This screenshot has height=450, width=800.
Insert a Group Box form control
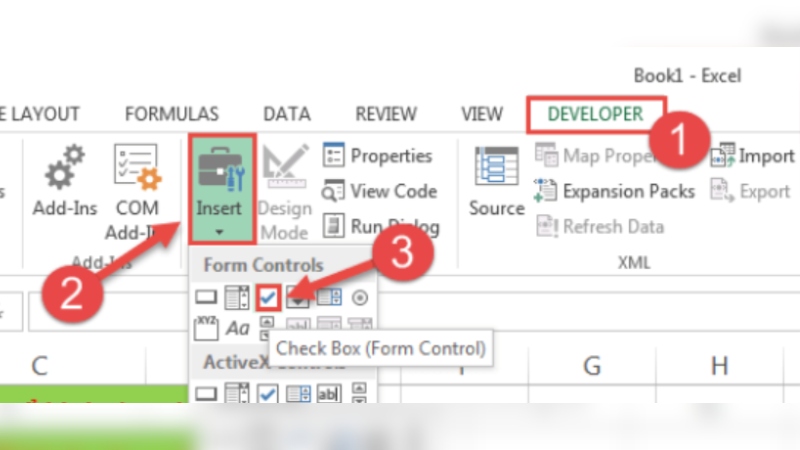[206, 328]
